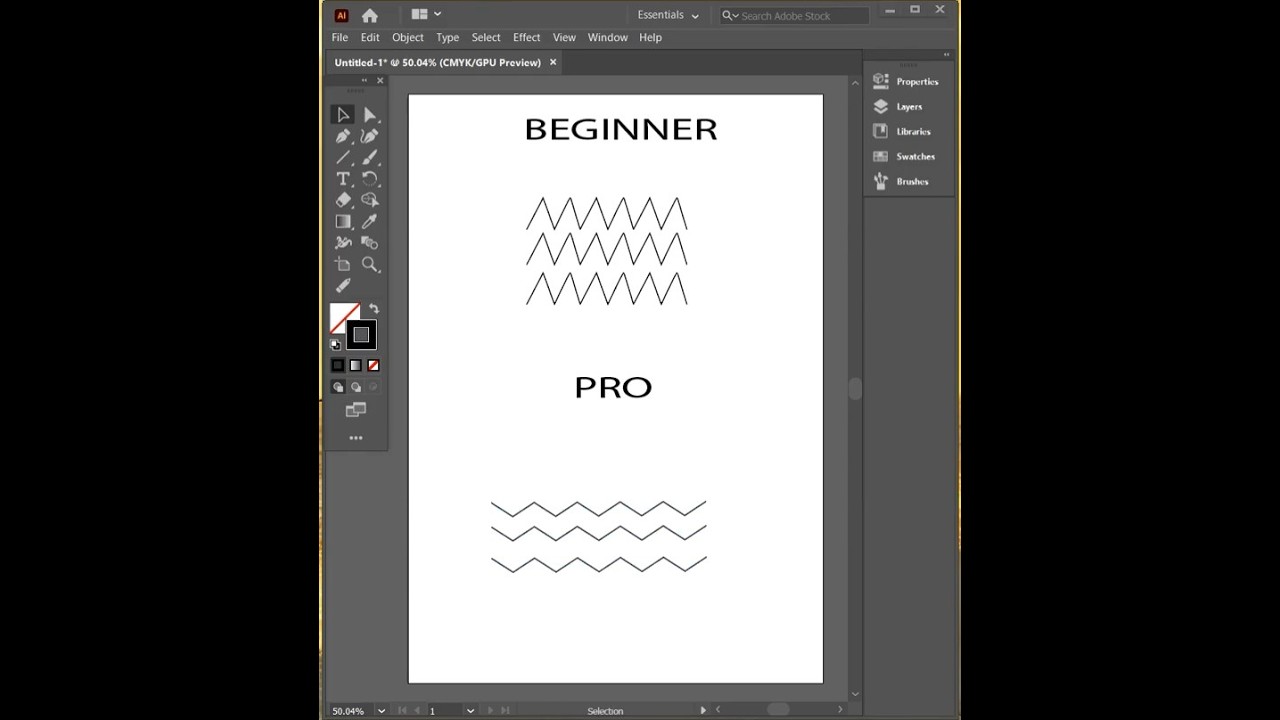The image size is (1280, 720).
Task: Open the Edit menu
Action: (370, 37)
